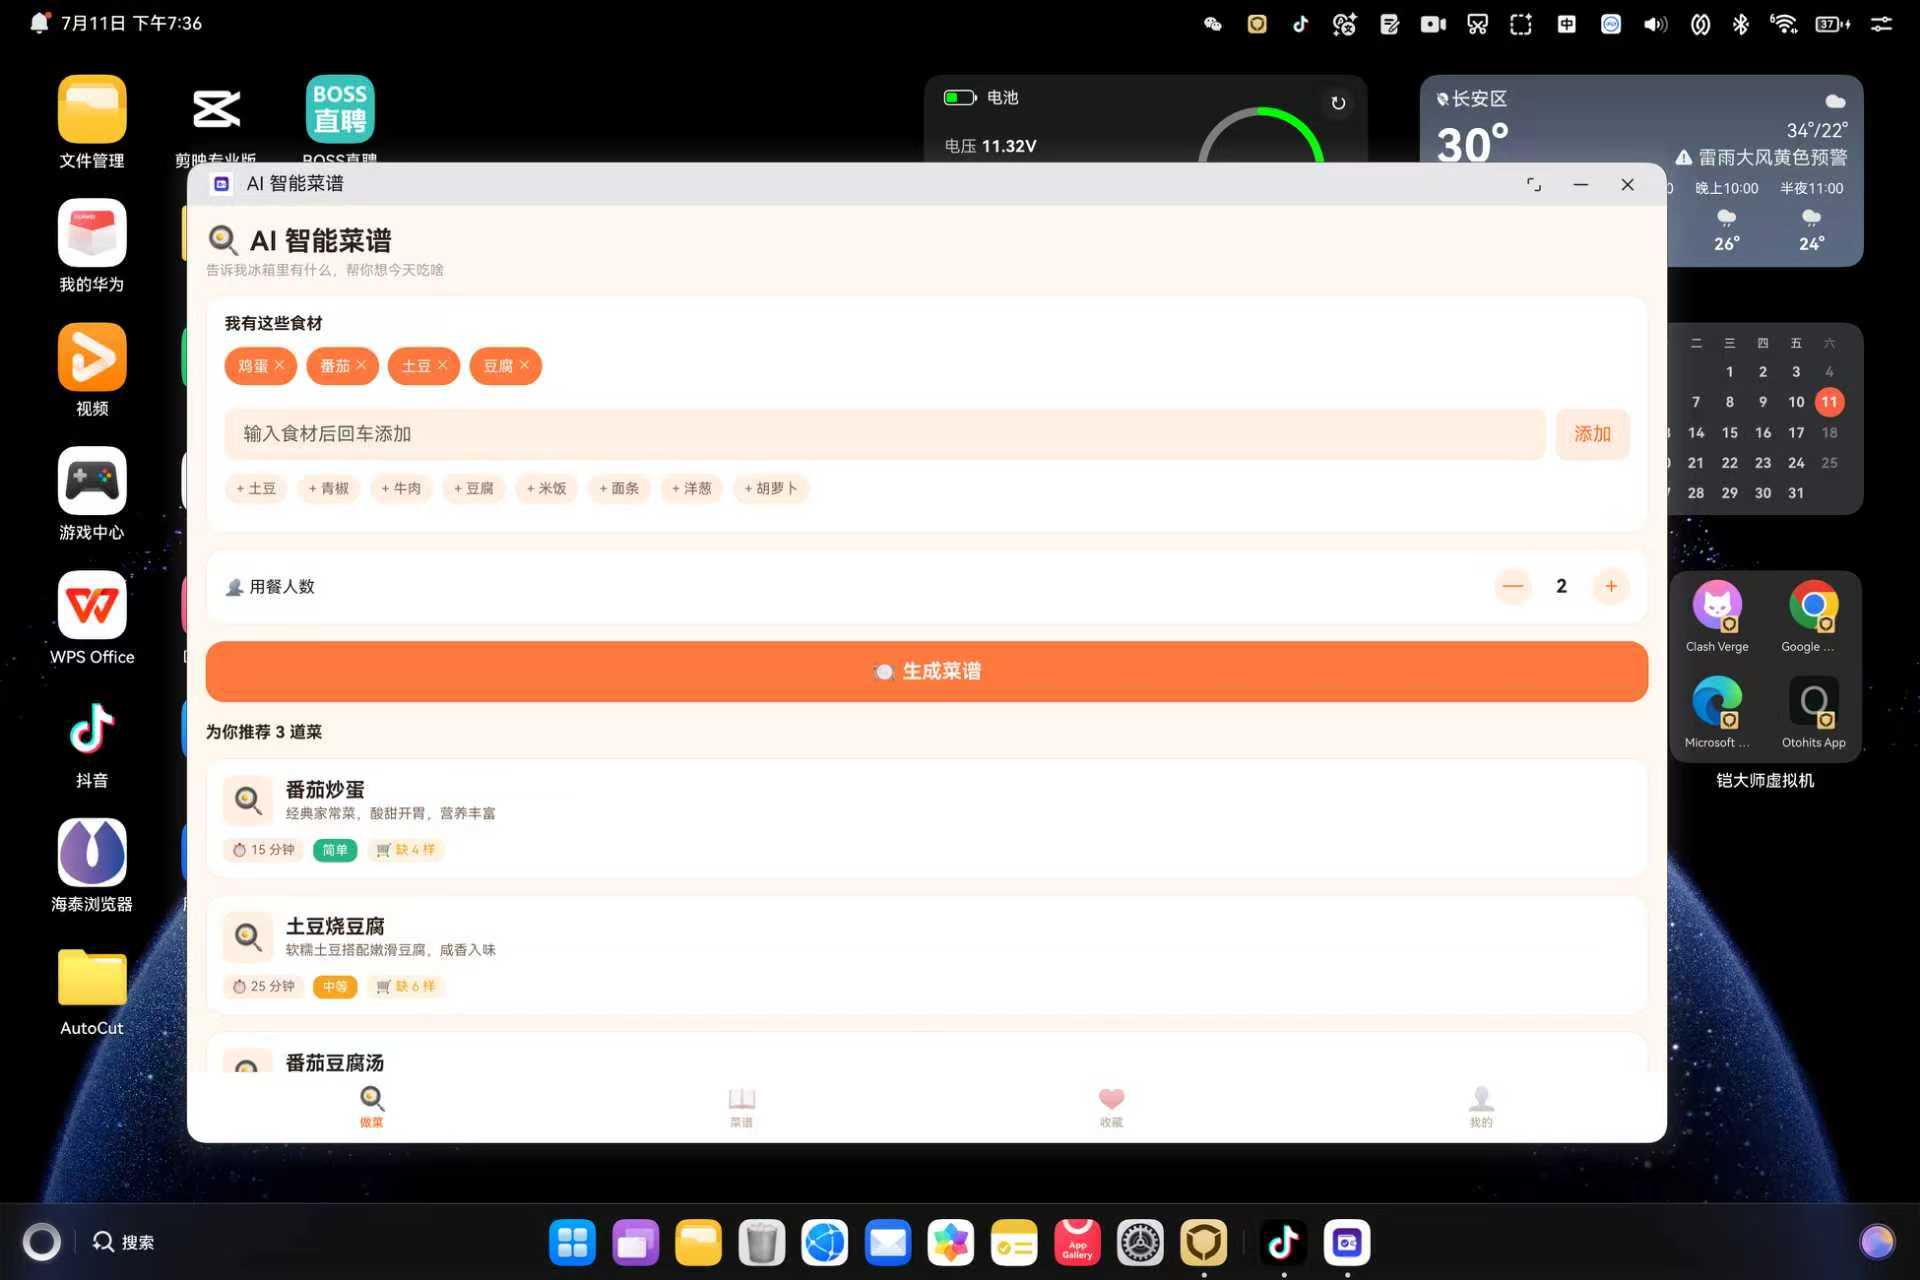Decrease the number of diners
The height and width of the screenshot is (1280, 1920).
click(1513, 586)
